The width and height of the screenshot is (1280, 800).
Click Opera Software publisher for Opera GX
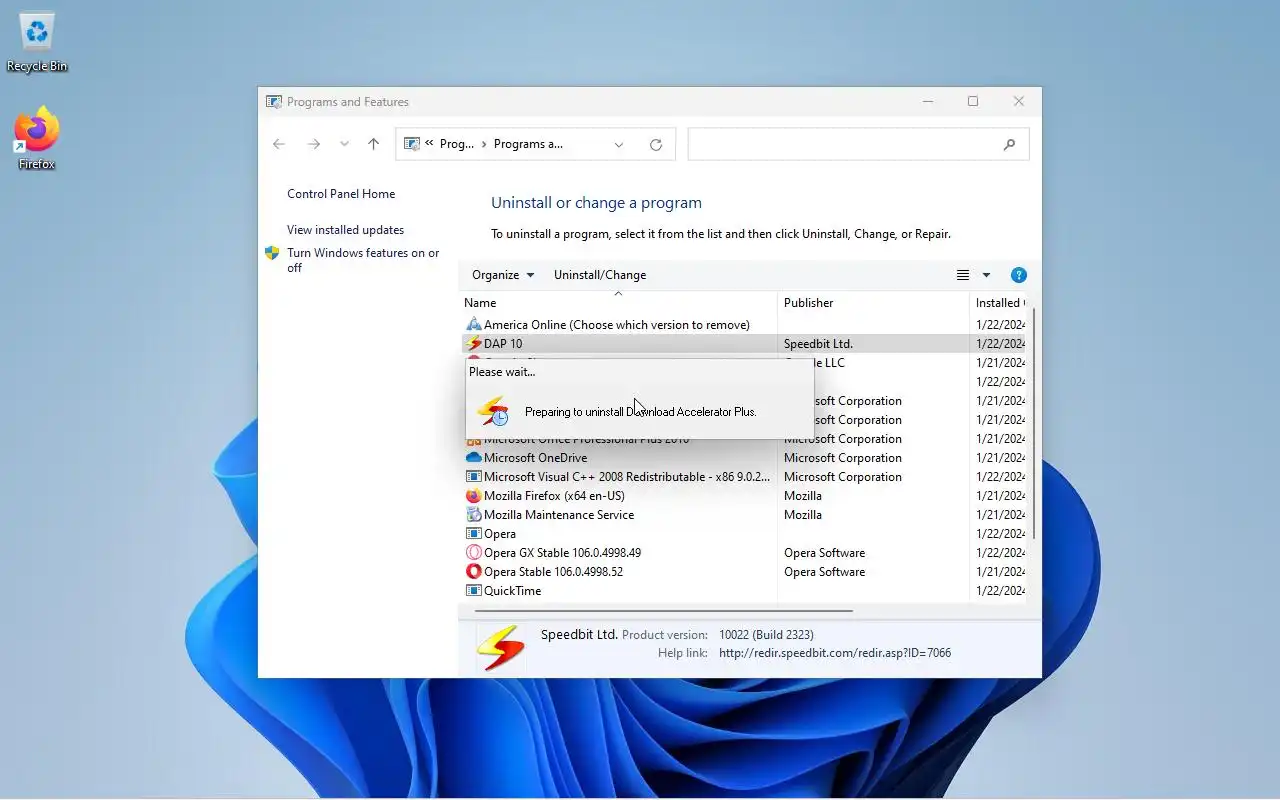click(824, 553)
